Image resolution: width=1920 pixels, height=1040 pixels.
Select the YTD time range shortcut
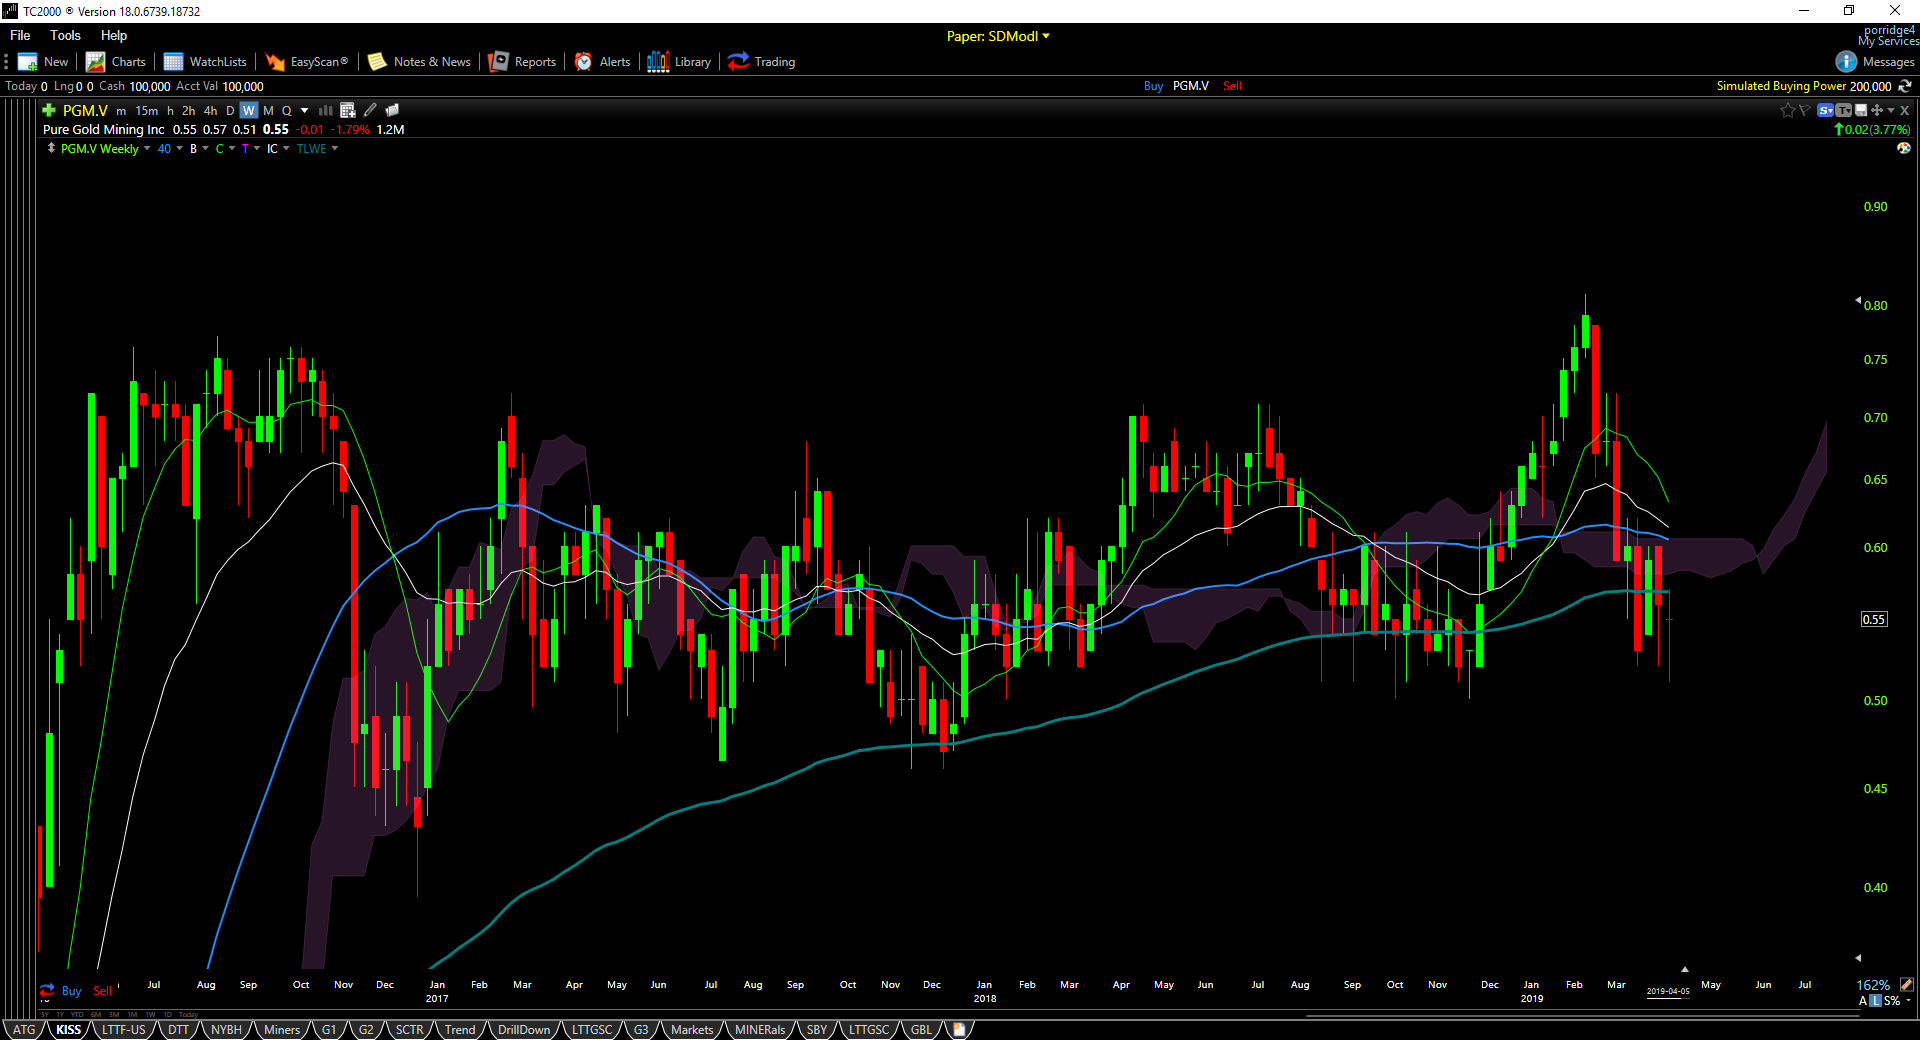tap(77, 1014)
